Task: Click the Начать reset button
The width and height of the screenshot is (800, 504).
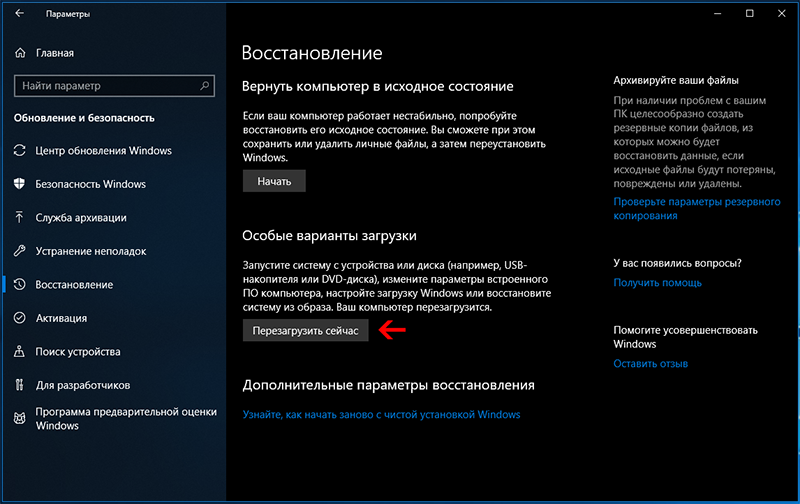Action: tap(274, 181)
